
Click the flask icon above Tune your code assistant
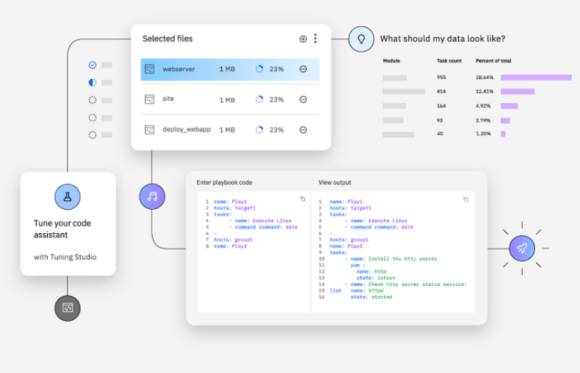click(67, 196)
